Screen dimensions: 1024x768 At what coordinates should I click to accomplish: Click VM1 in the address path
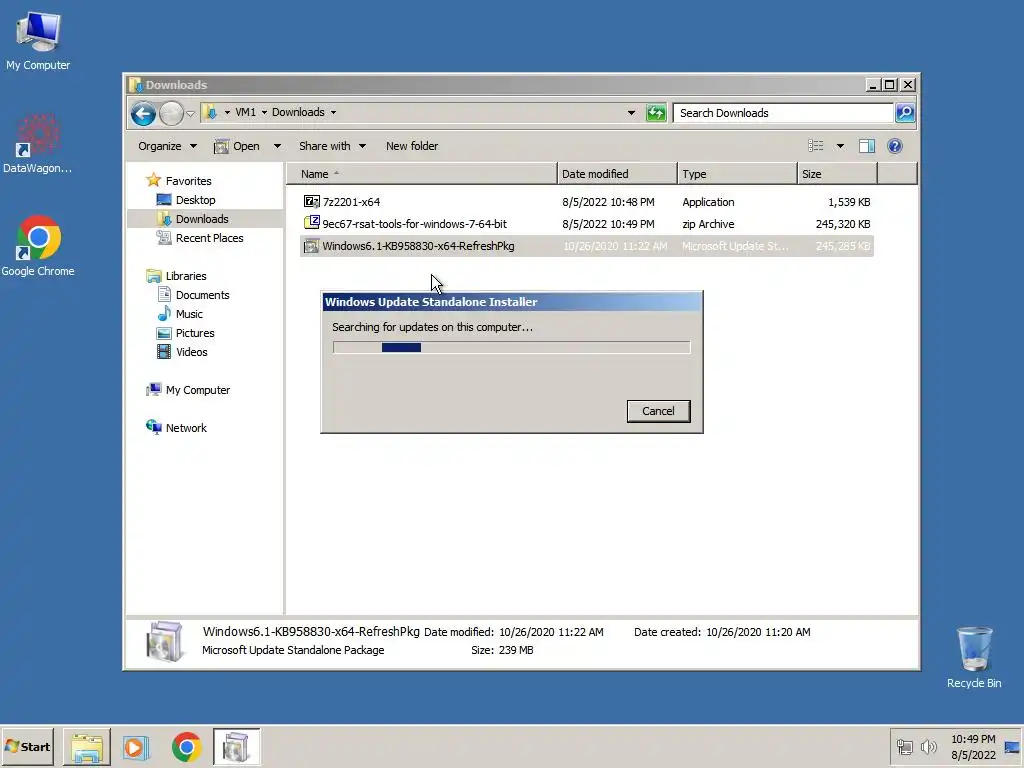(x=246, y=112)
